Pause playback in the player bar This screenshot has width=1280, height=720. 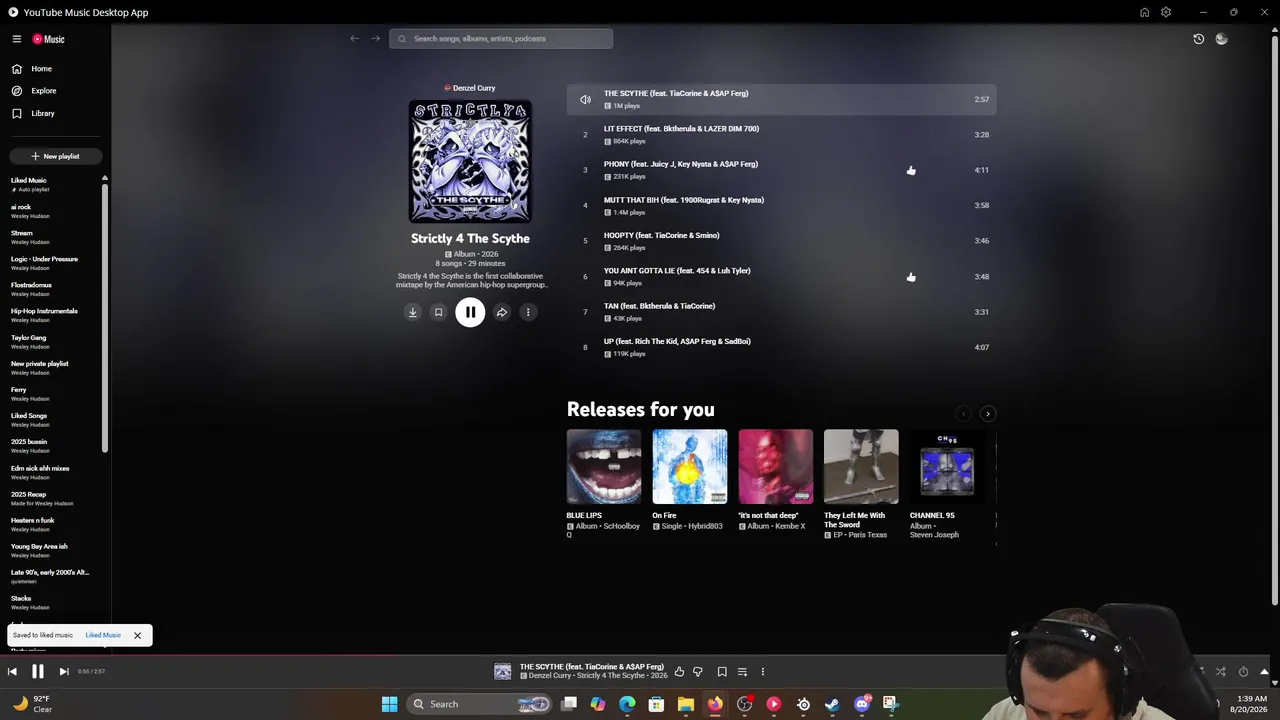[37, 672]
